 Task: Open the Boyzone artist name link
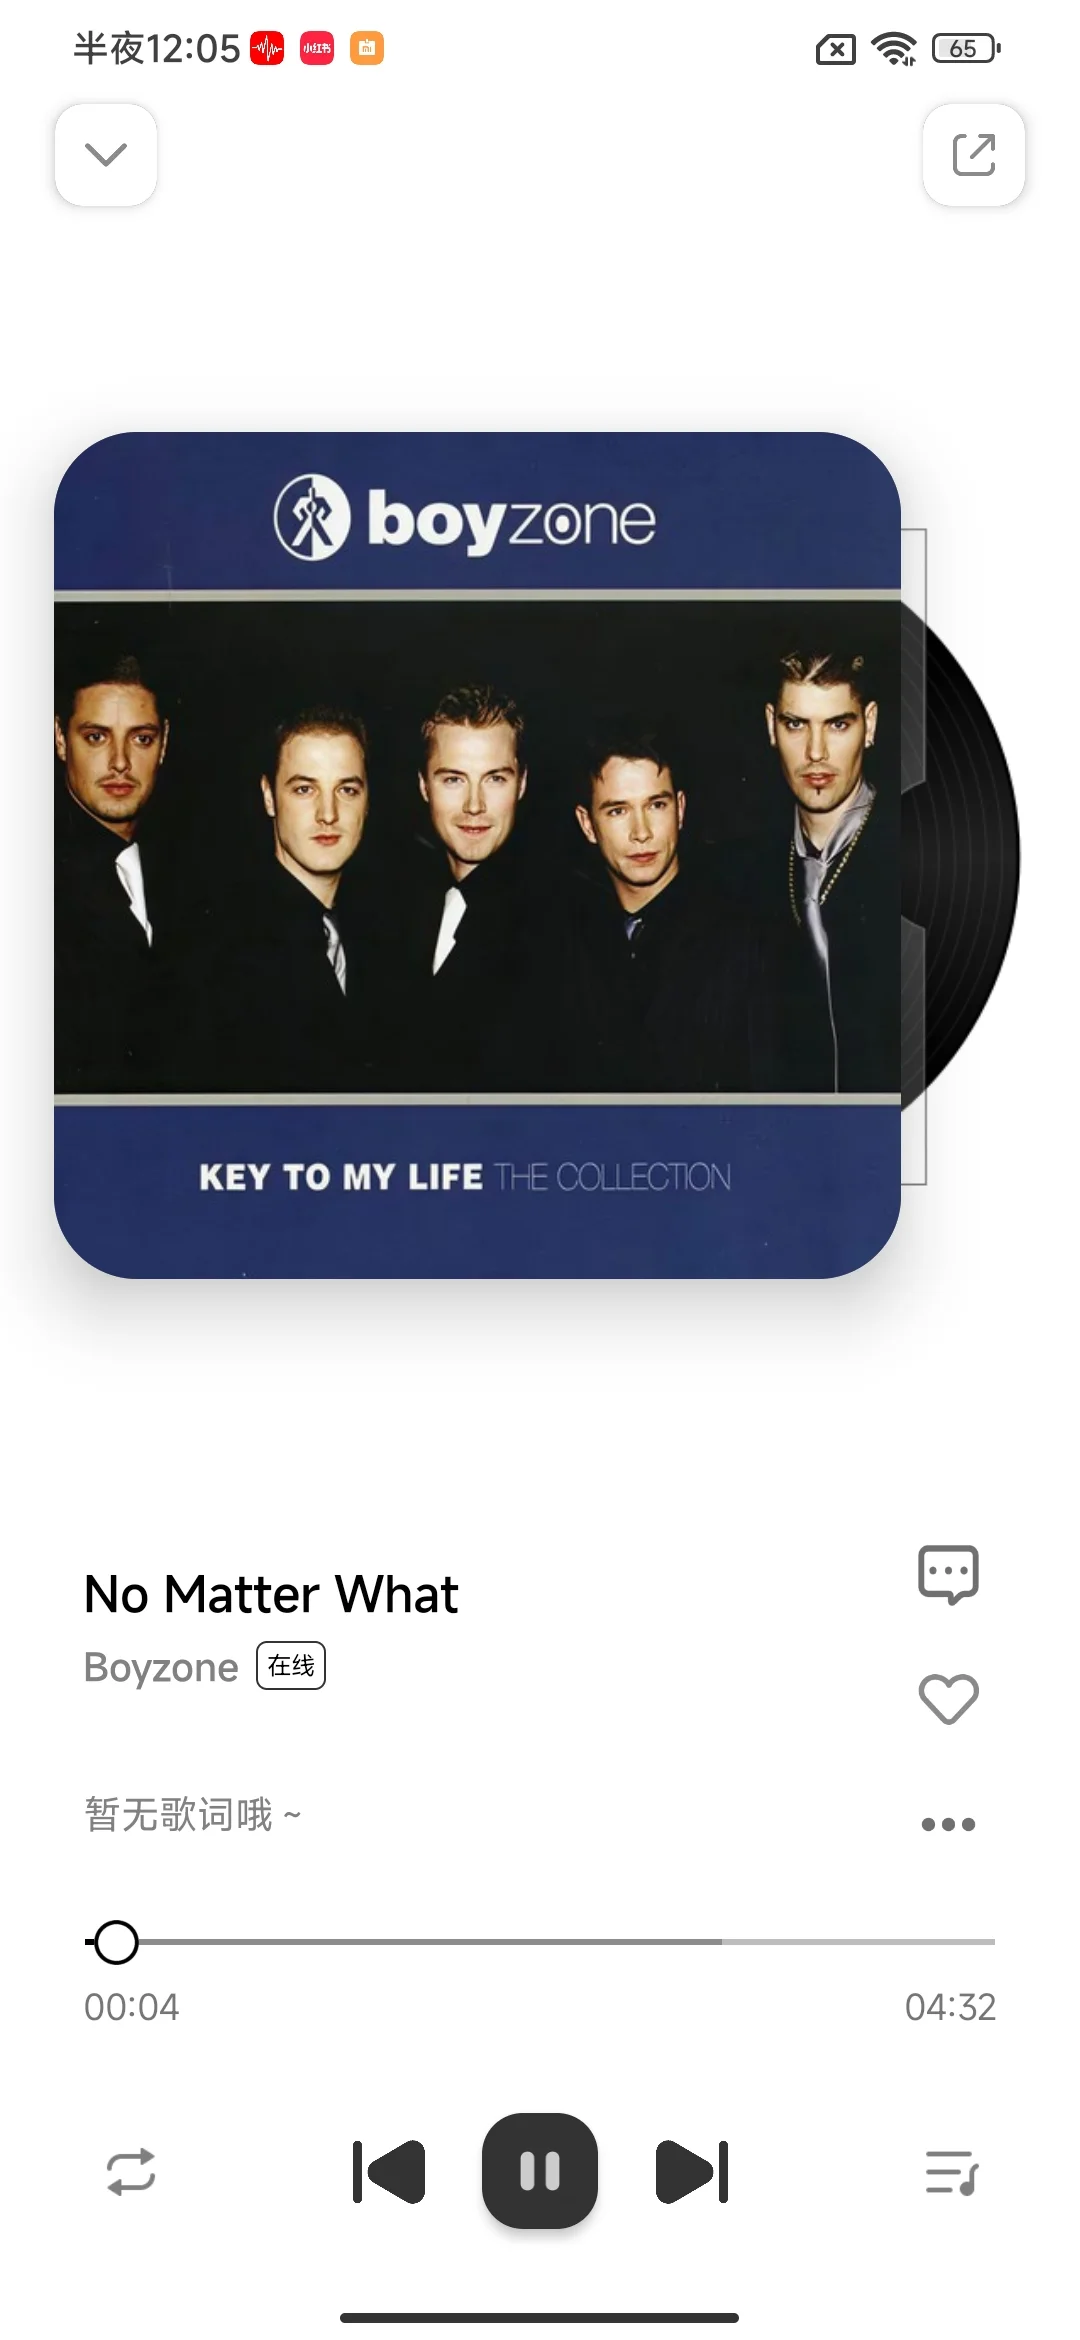tap(161, 1667)
